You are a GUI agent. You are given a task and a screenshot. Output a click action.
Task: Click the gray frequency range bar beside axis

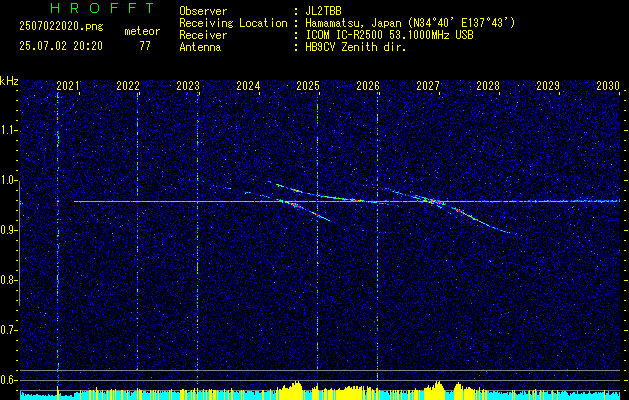pyautogui.click(x=19, y=244)
